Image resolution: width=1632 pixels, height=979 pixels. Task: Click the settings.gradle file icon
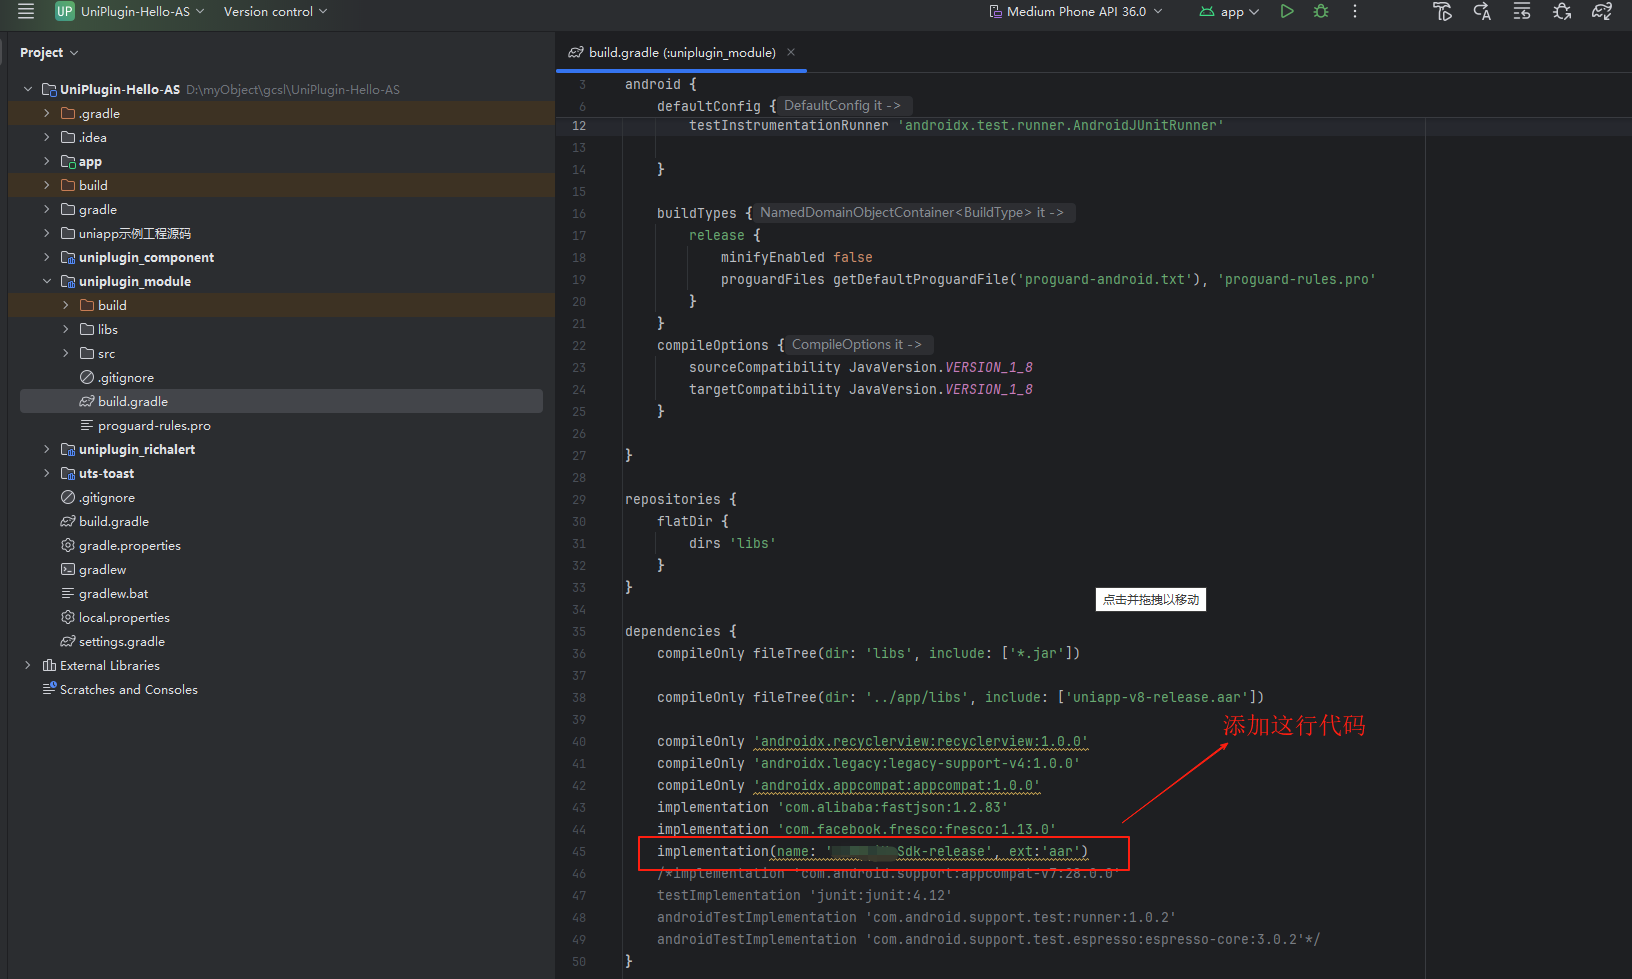pos(68,641)
